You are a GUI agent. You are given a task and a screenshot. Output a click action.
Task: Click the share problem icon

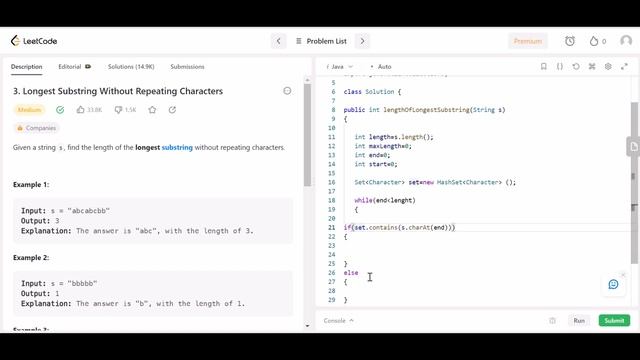coord(172,109)
